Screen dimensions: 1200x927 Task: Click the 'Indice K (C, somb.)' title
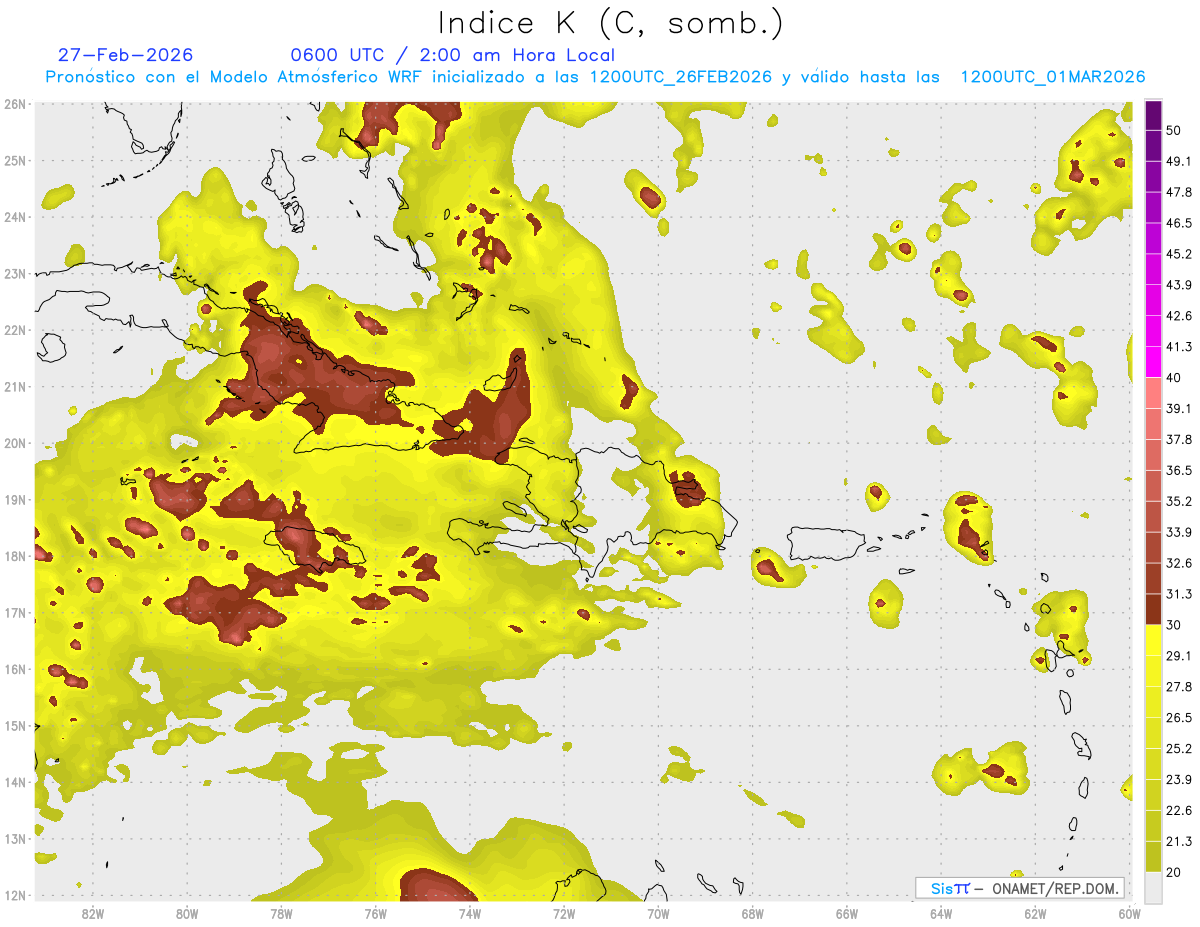pos(610,23)
